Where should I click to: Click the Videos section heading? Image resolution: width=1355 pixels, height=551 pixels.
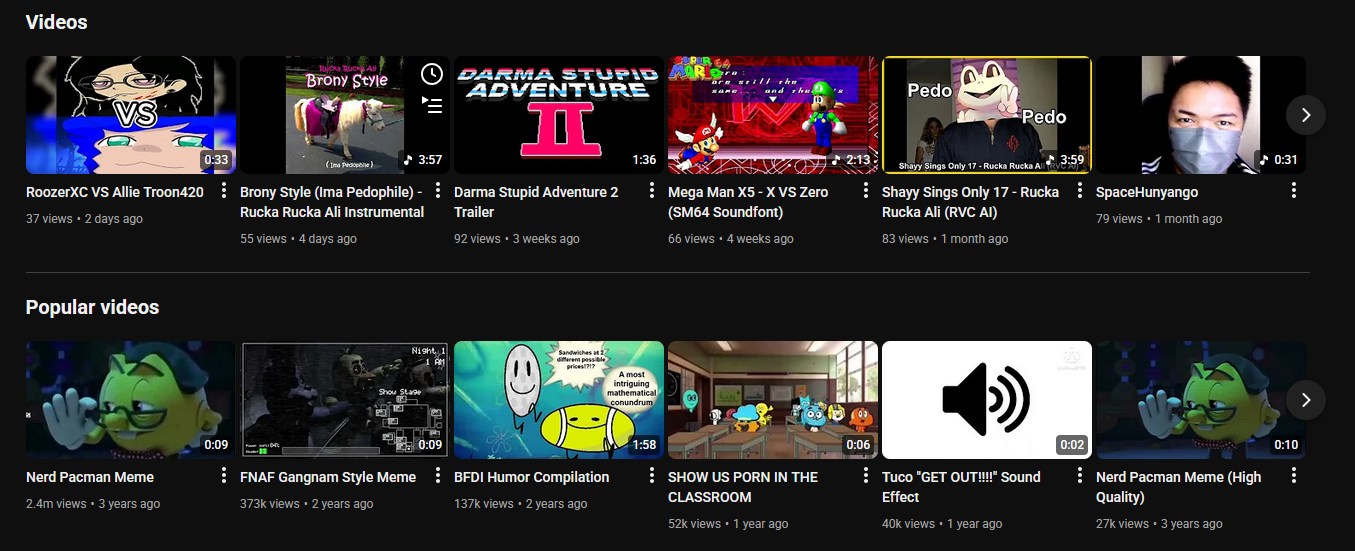coord(56,22)
